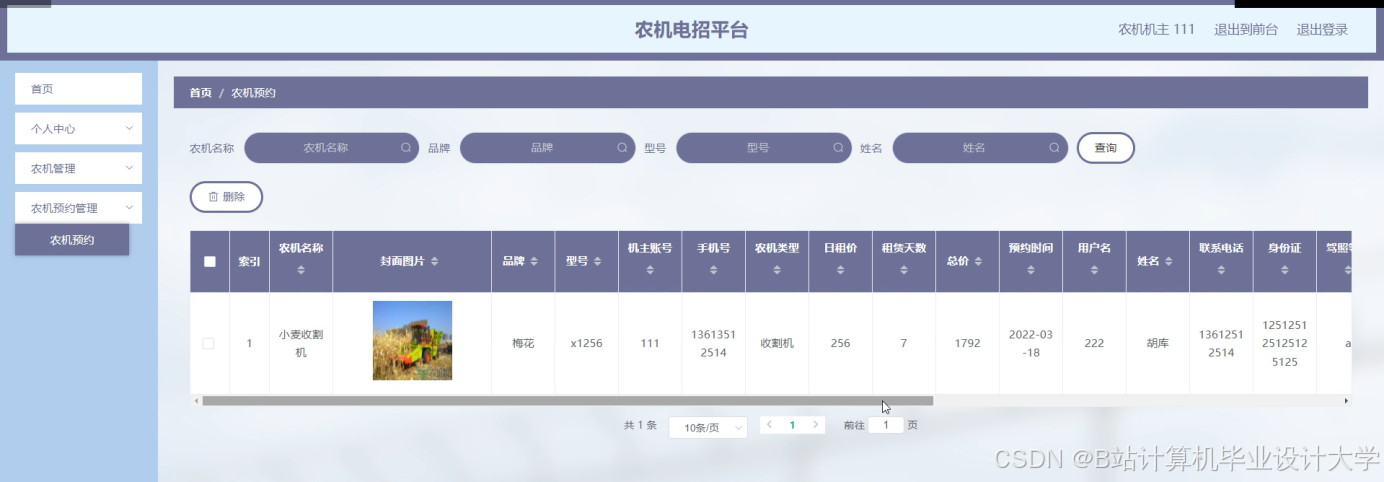The width and height of the screenshot is (1384, 482).
Task: Click search icon in 姓名 field
Action: [1054, 147]
